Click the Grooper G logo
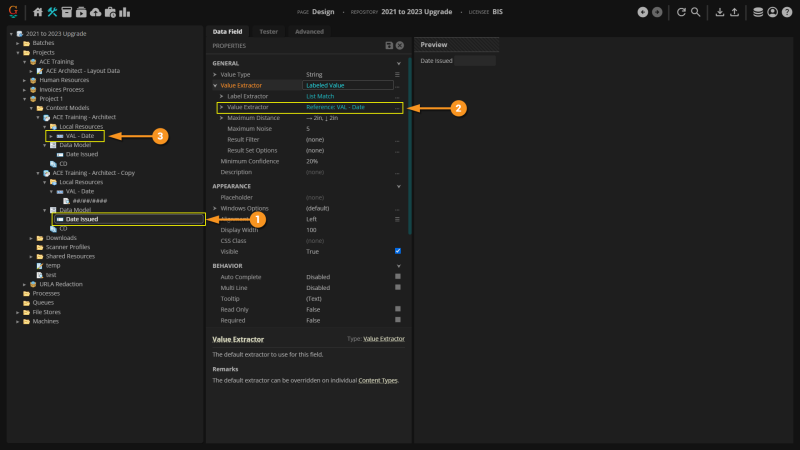The height and width of the screenshot is (450, 800). point(13,11)
